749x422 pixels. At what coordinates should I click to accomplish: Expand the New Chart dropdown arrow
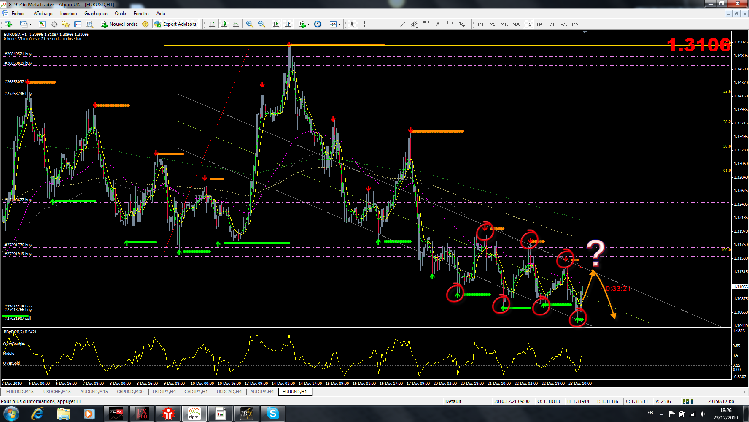[x=16, y=23]
